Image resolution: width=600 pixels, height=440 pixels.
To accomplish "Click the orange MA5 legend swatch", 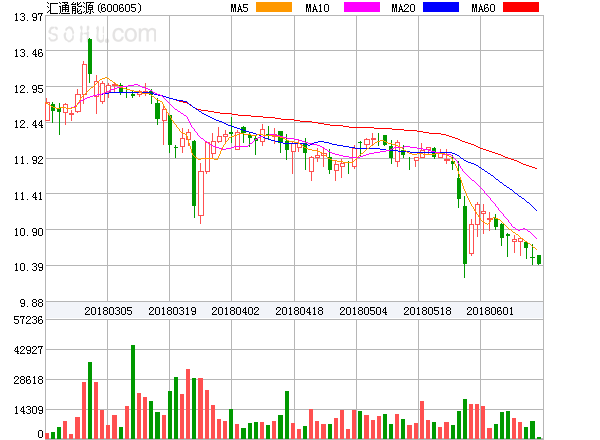I will tap(274, 7).
